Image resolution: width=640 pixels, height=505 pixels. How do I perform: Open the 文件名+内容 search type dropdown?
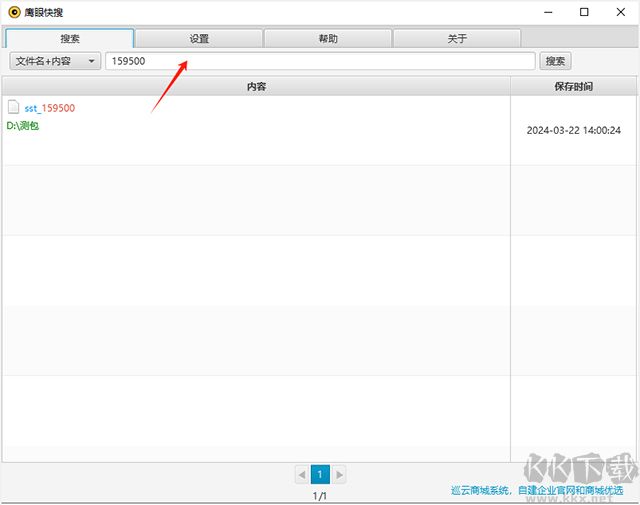(x=55, y=61)
